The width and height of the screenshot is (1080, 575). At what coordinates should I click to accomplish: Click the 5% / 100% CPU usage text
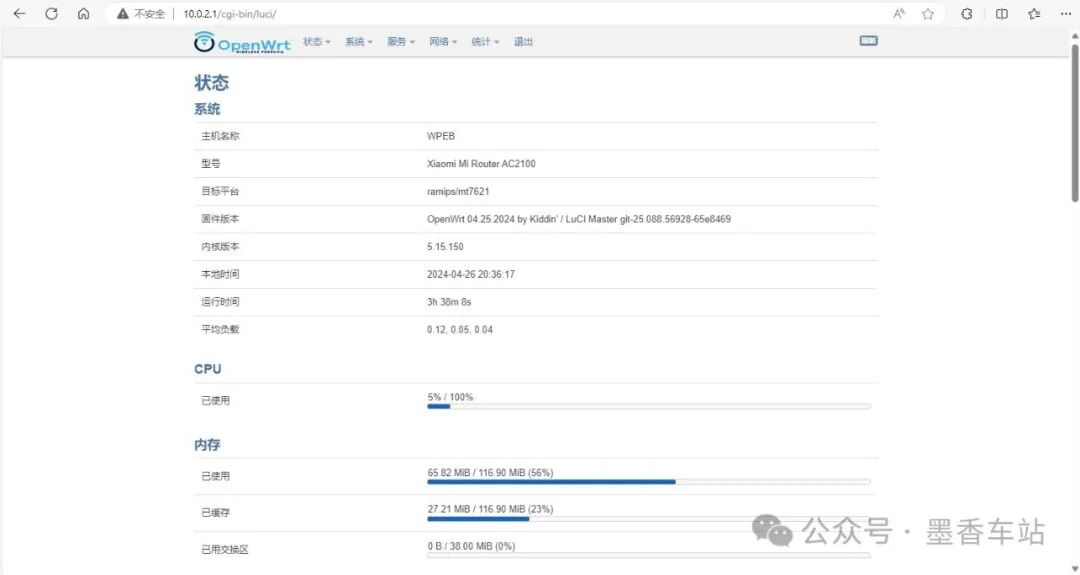(x=450, y=397)
